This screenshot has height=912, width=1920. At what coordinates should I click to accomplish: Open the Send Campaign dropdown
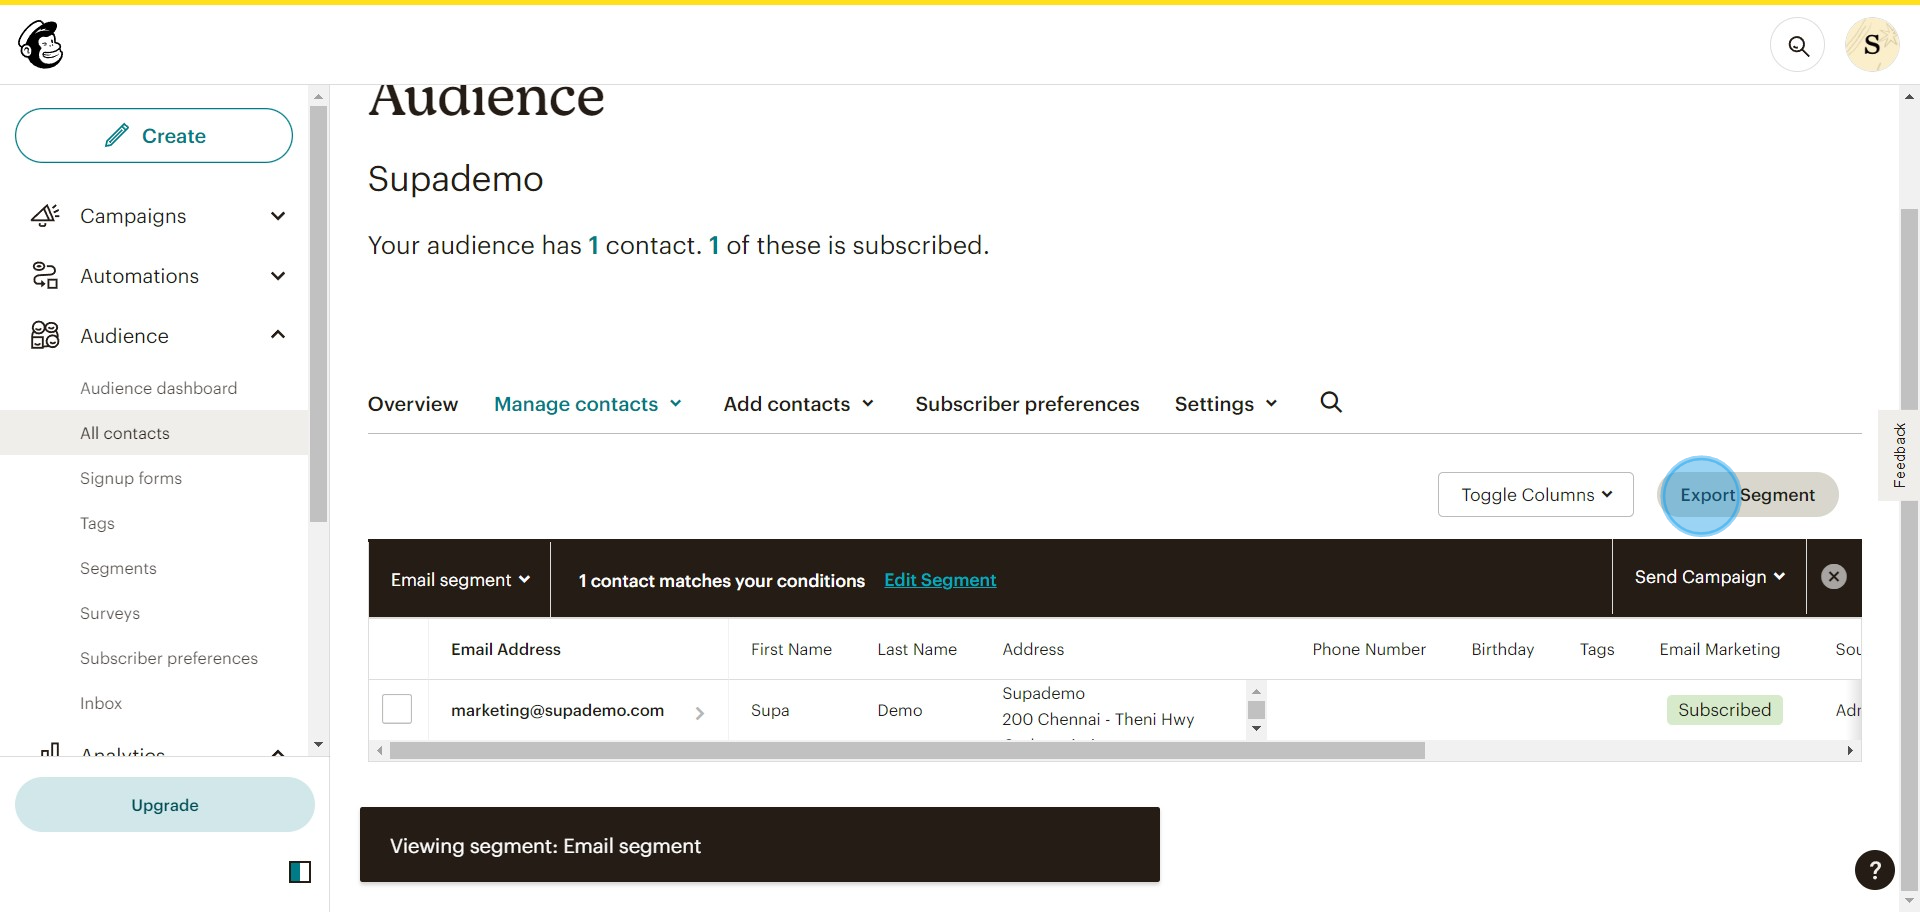pyautogui.click(x=1709, y=577)
